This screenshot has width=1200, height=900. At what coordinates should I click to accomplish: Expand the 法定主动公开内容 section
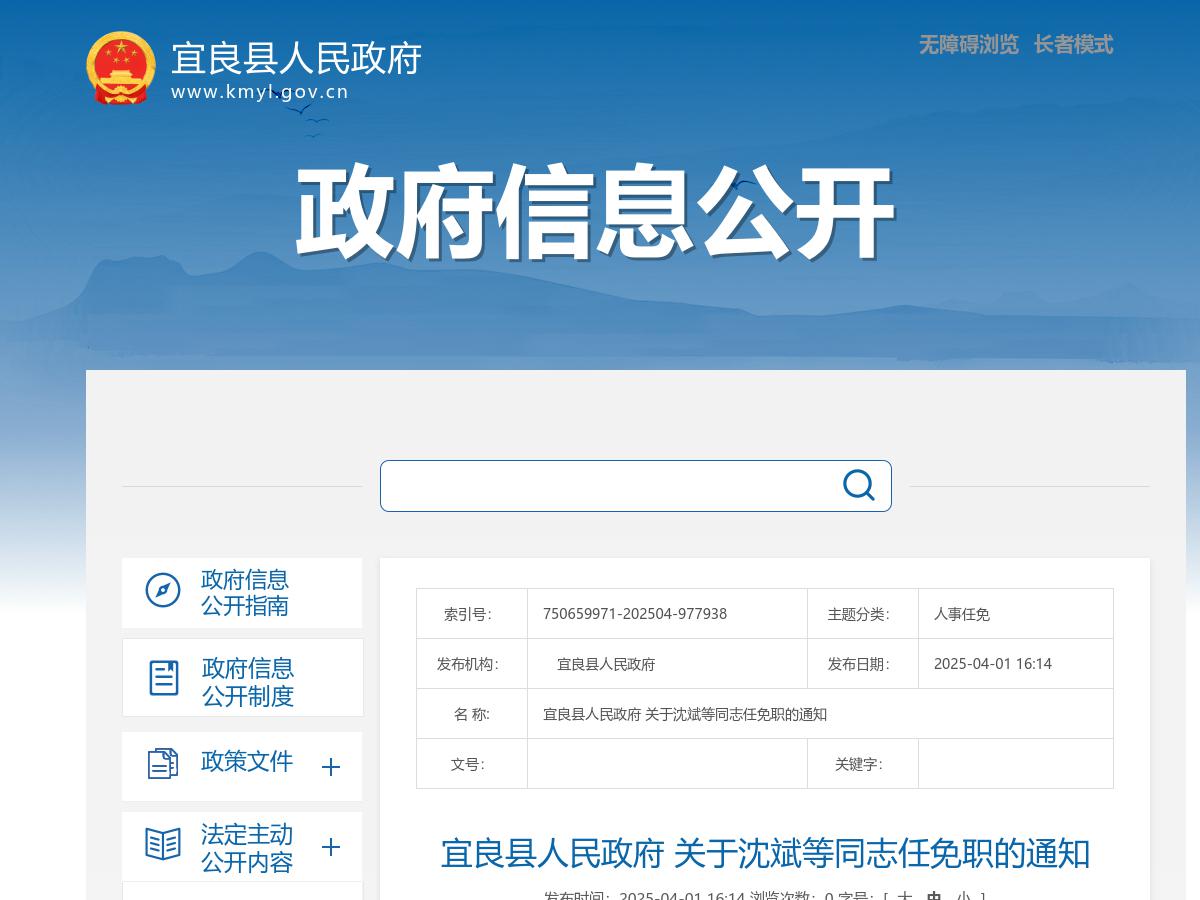(330, 847)
